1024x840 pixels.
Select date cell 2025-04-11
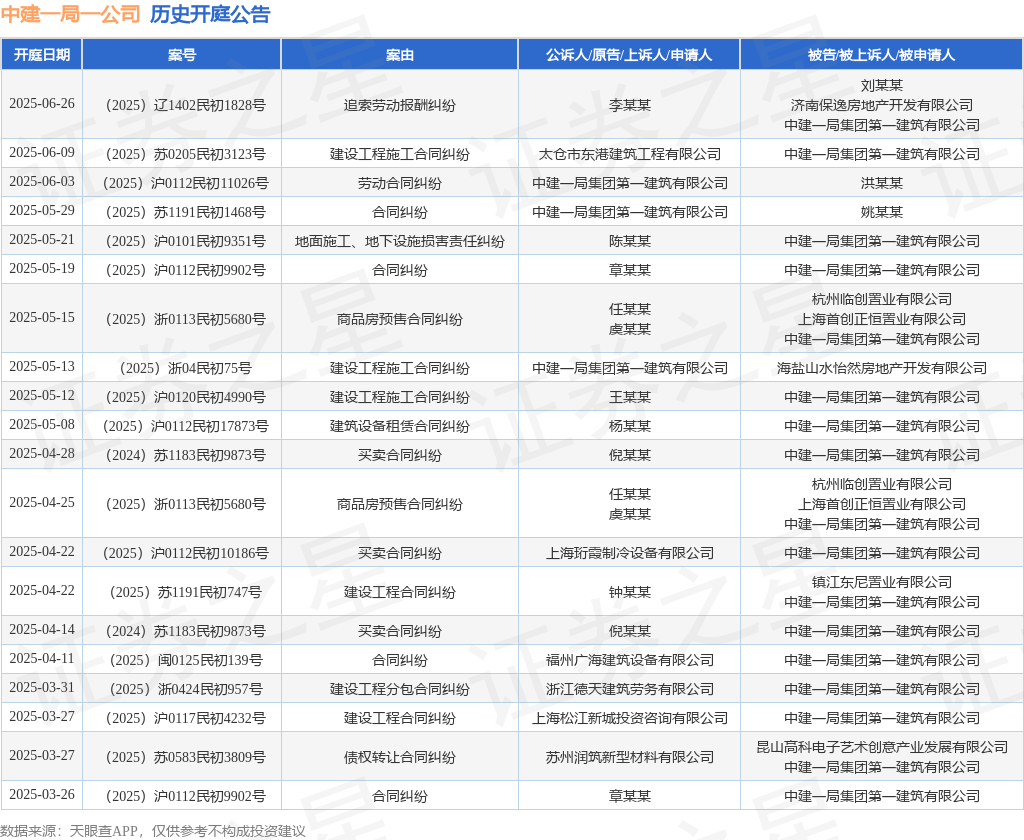42,658
